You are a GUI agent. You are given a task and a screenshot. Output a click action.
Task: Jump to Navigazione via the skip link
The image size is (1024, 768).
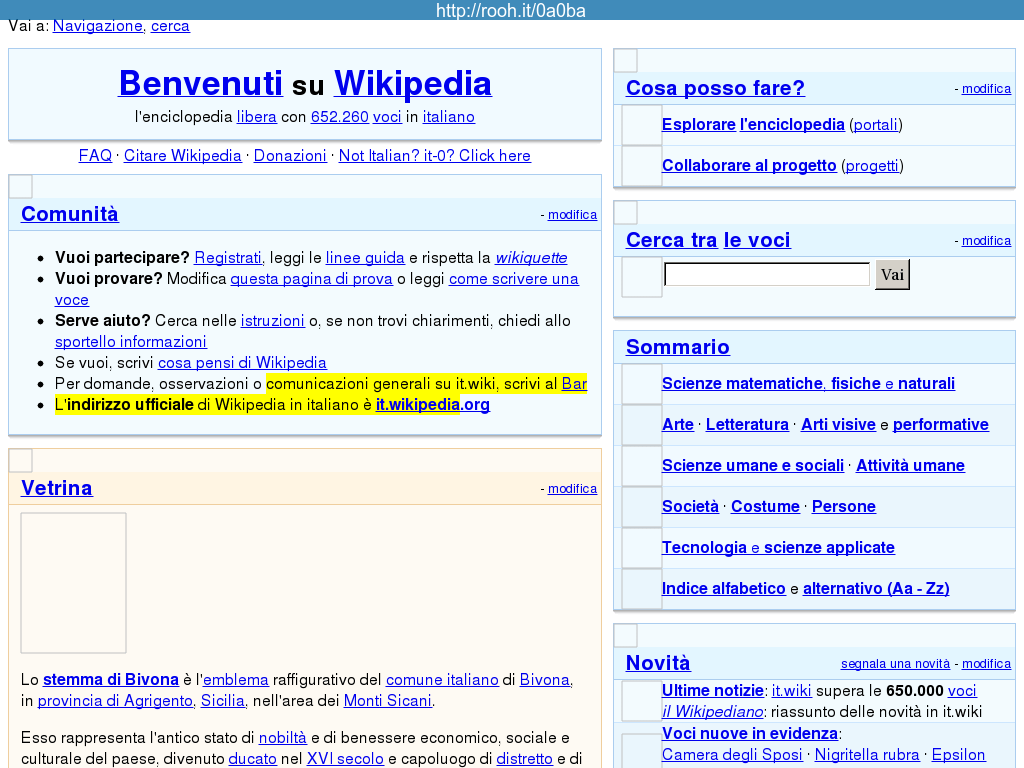click(x=97, y=26)
